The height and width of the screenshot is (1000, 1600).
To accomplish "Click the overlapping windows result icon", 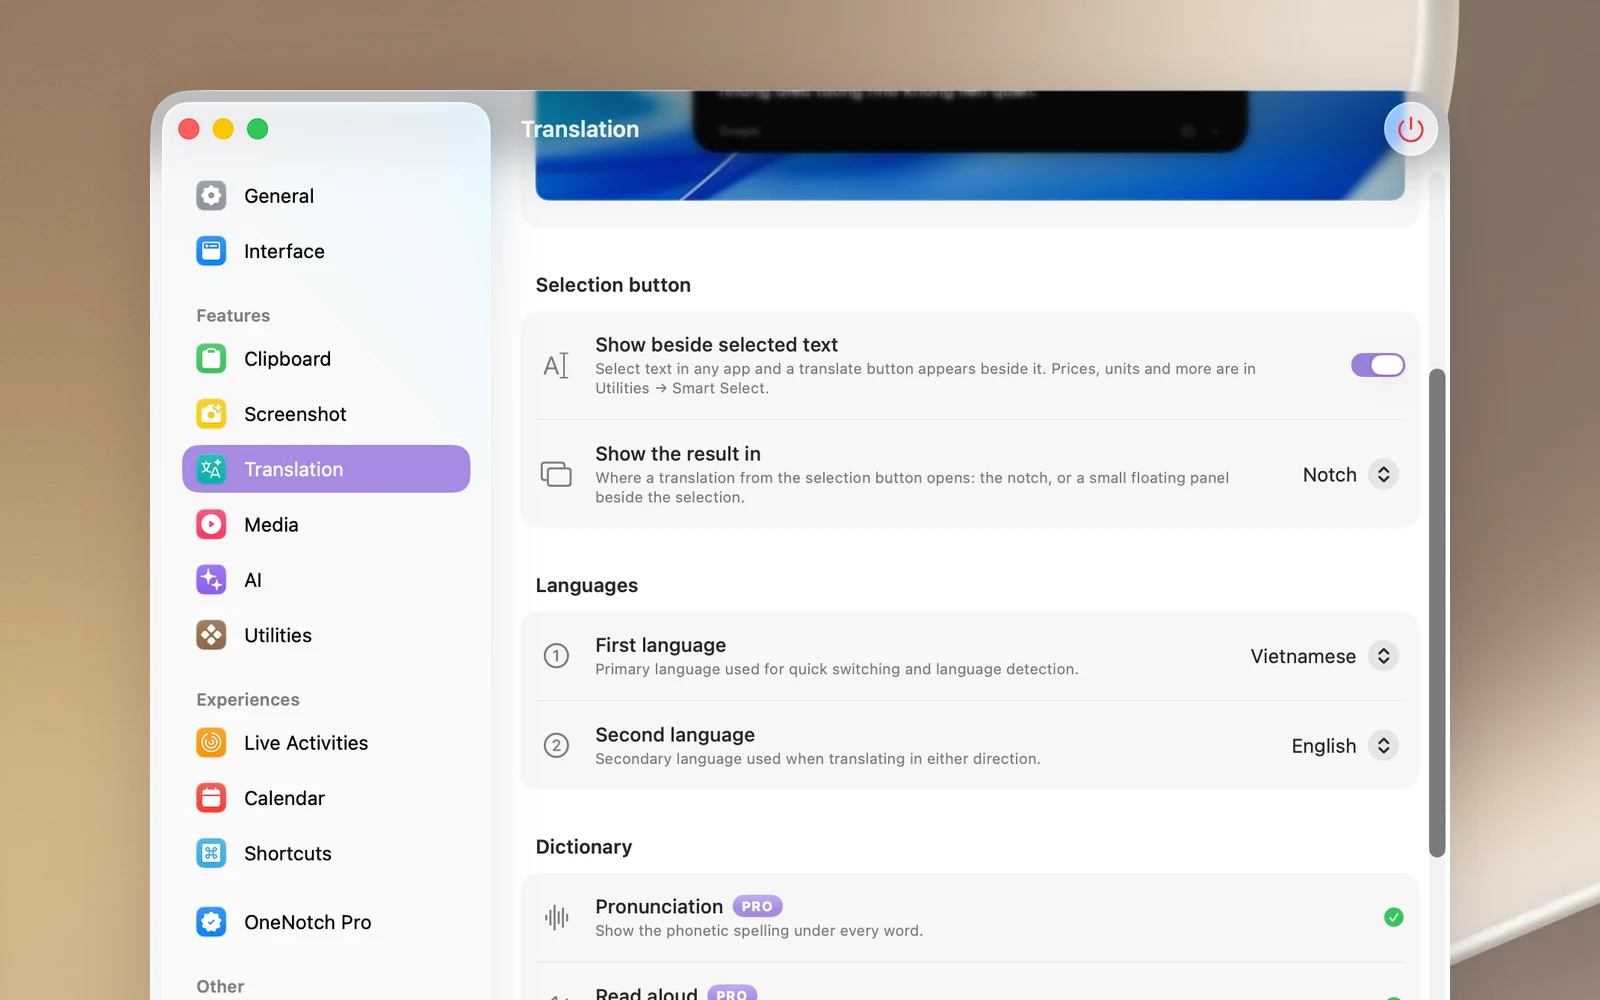I will [556, 474].
